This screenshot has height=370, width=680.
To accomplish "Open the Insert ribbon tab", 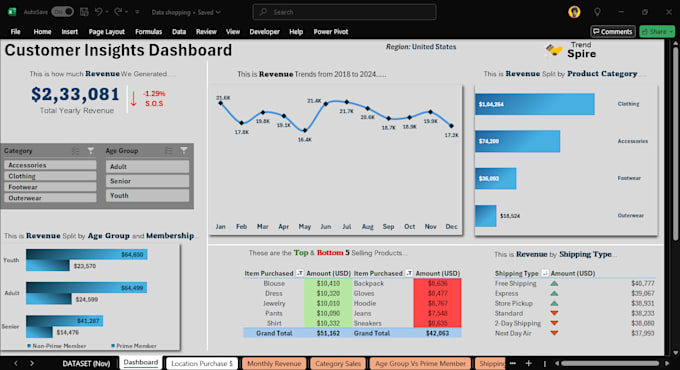I will point(69,32).
